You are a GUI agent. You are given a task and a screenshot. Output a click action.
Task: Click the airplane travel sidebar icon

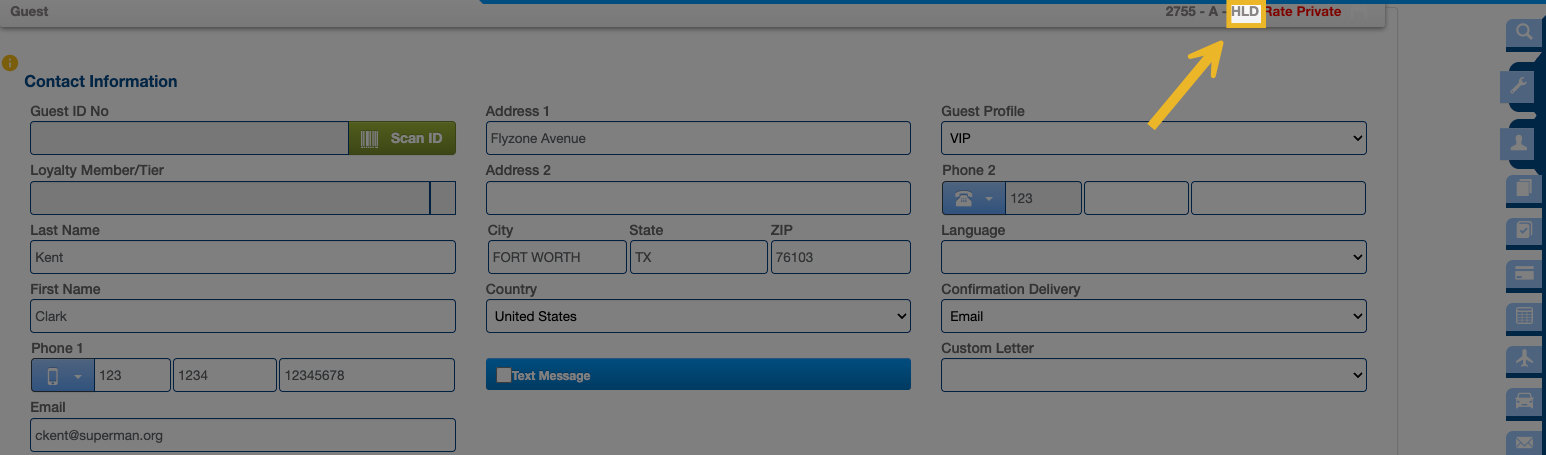(x=1524, y=358)
